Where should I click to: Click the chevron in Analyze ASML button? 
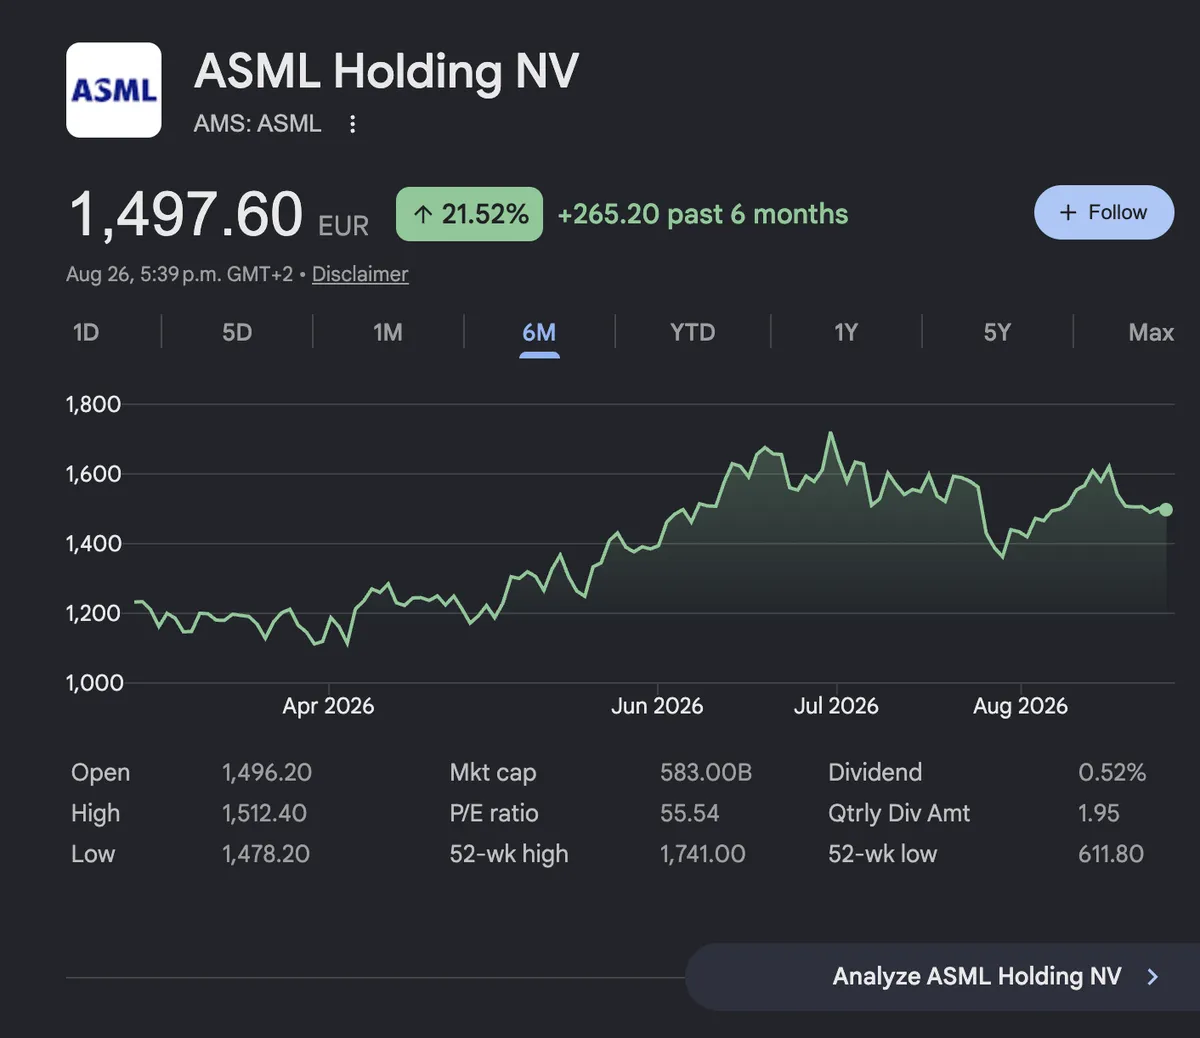pos(1152,977)
